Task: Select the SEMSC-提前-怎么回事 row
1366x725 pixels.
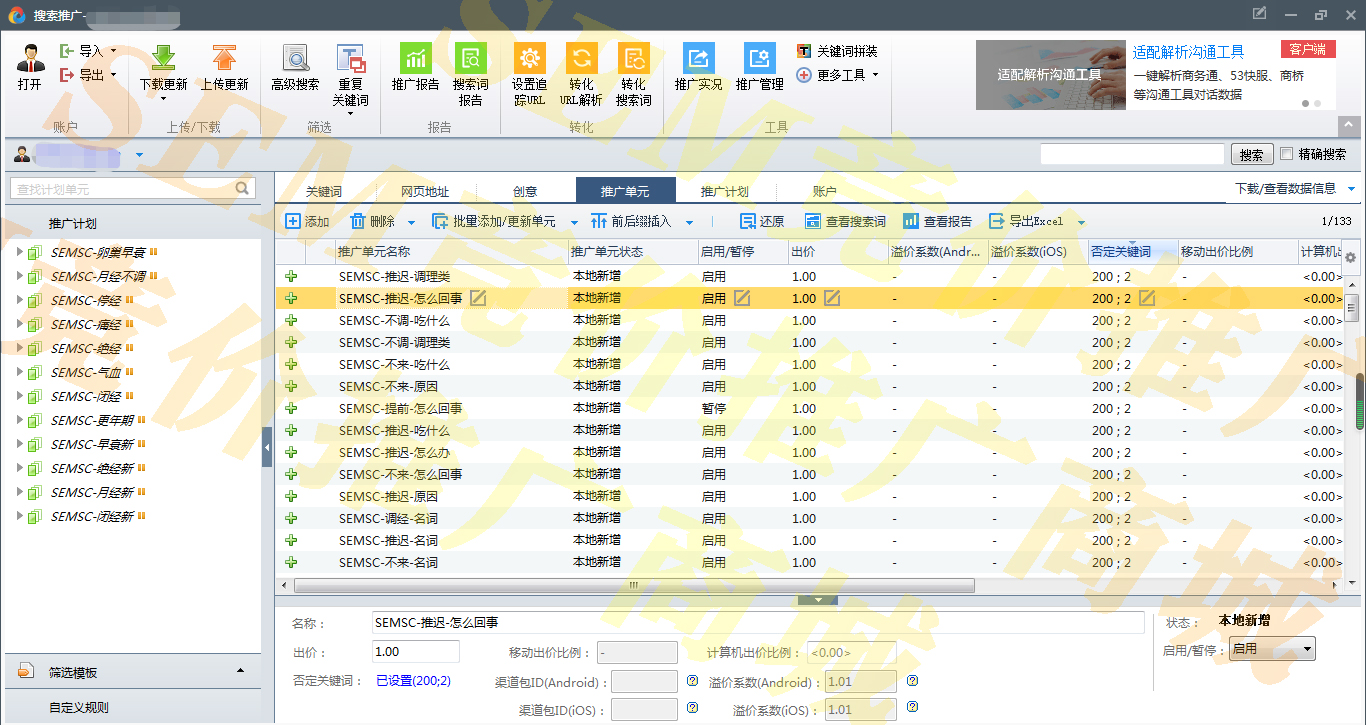Action: pyautogui.click(x=809, y=408)
